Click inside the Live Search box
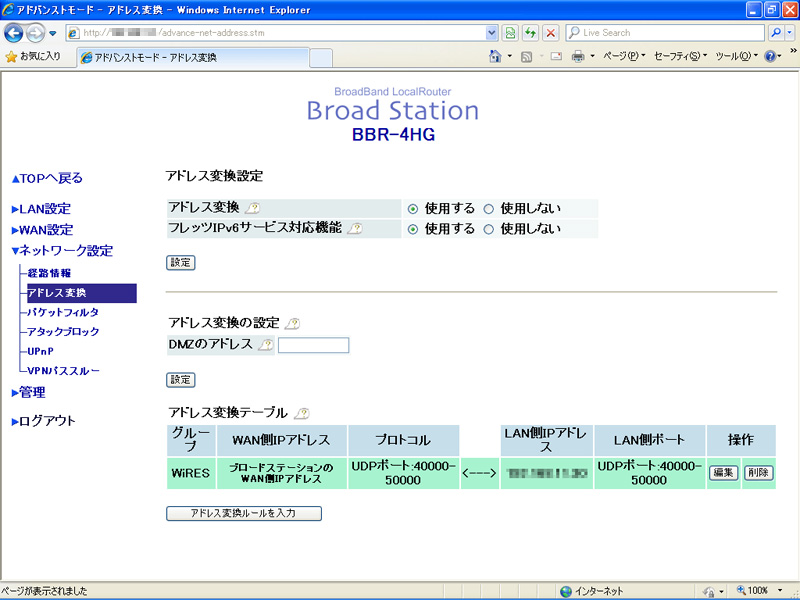The width and height of the screenshot is (800, 600). (x=665, y=33)
